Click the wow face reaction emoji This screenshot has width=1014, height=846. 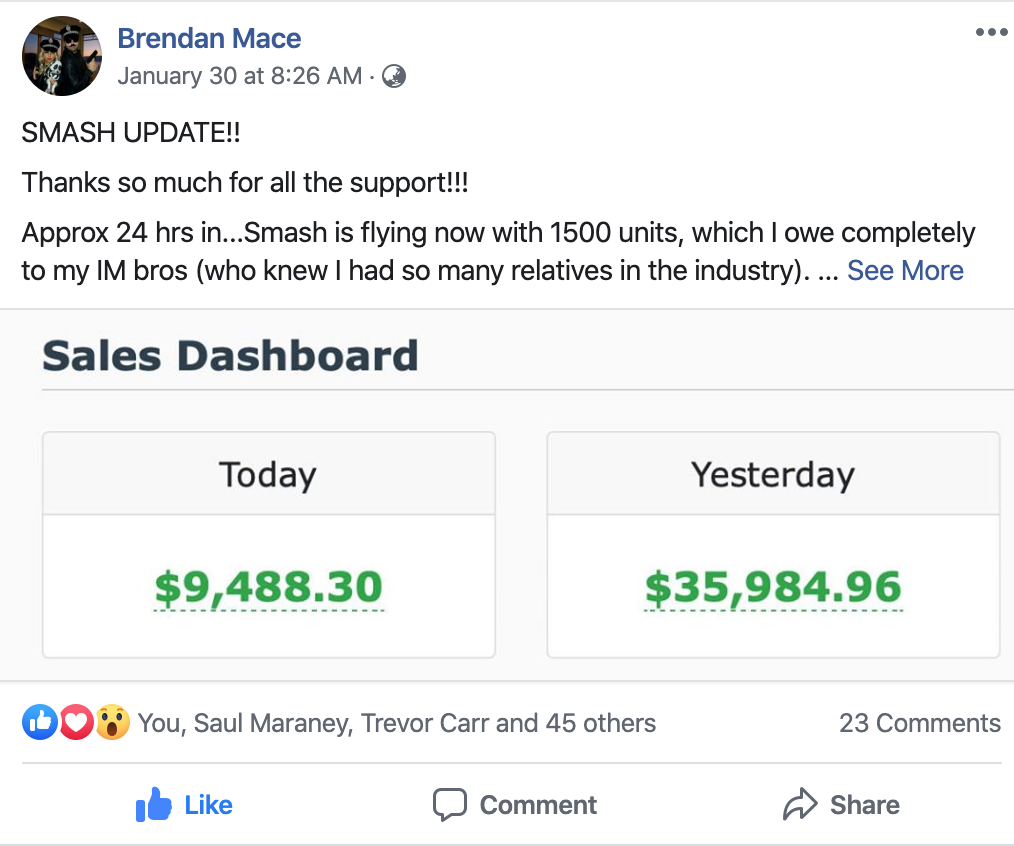pos(113,722)
